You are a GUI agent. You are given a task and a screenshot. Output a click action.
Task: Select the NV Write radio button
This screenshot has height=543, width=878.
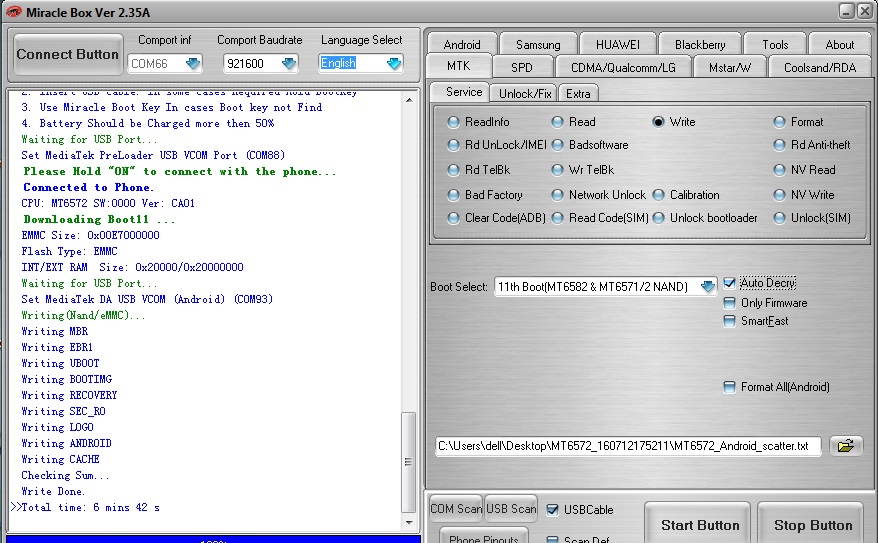pos(779,195)
